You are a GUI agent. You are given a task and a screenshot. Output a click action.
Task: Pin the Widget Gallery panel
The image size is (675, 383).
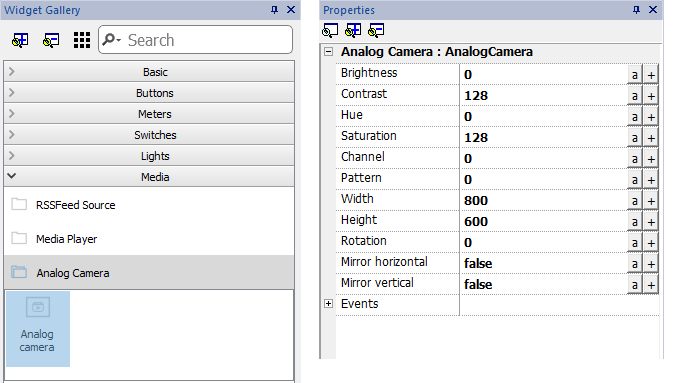click(x=274, y=9)
